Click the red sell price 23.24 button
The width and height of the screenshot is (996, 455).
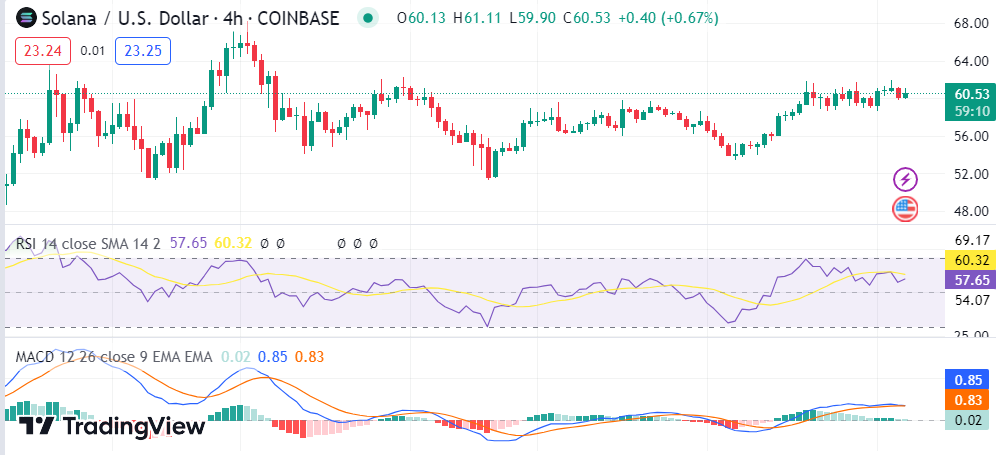coord(43,50)
